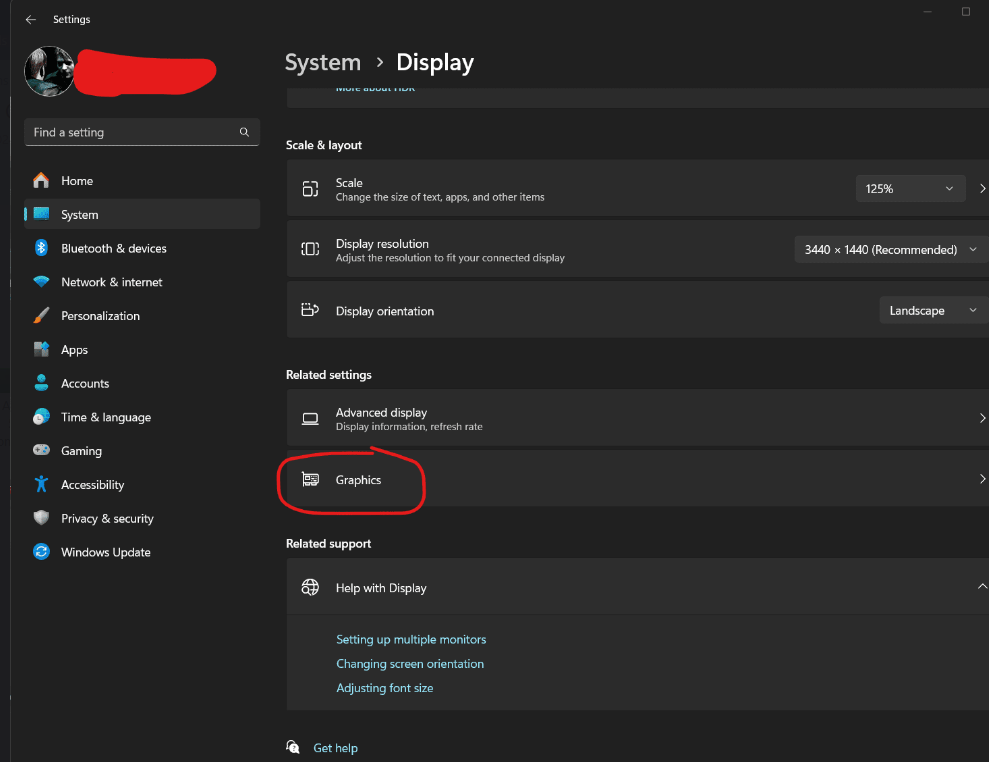
Task: Click the Personalization paintbrush icon
Action: (x=41, y=316)
